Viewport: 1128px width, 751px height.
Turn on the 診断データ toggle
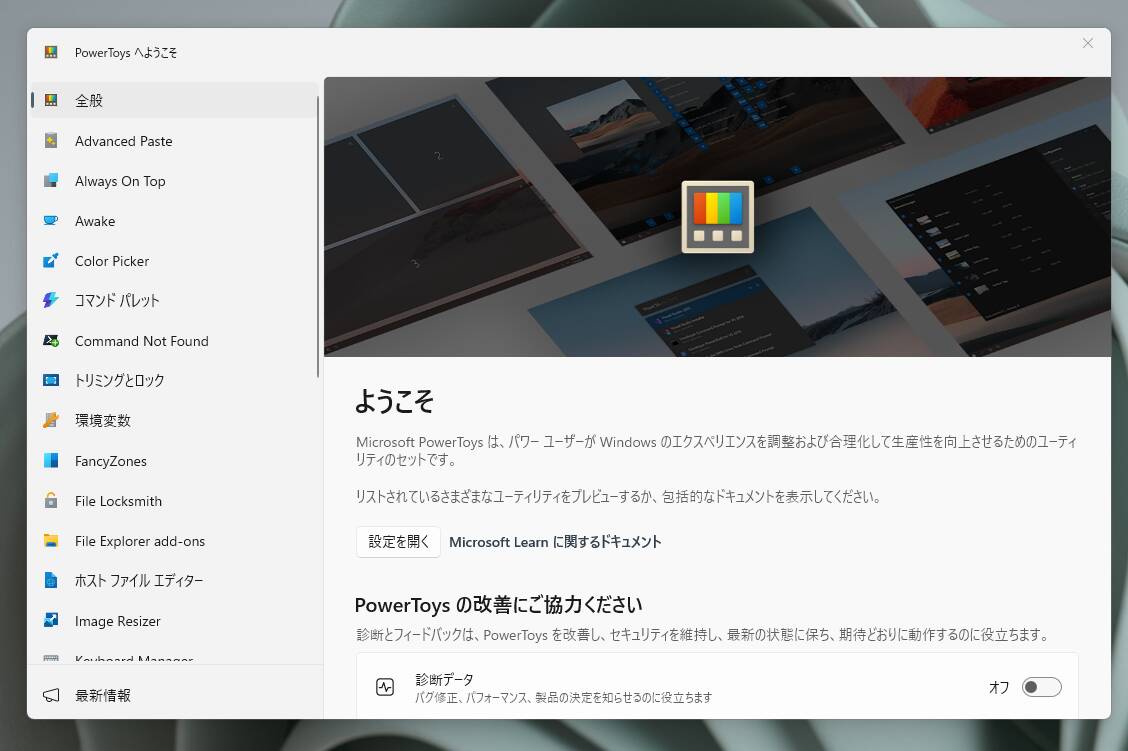(x=1041, y=687)
